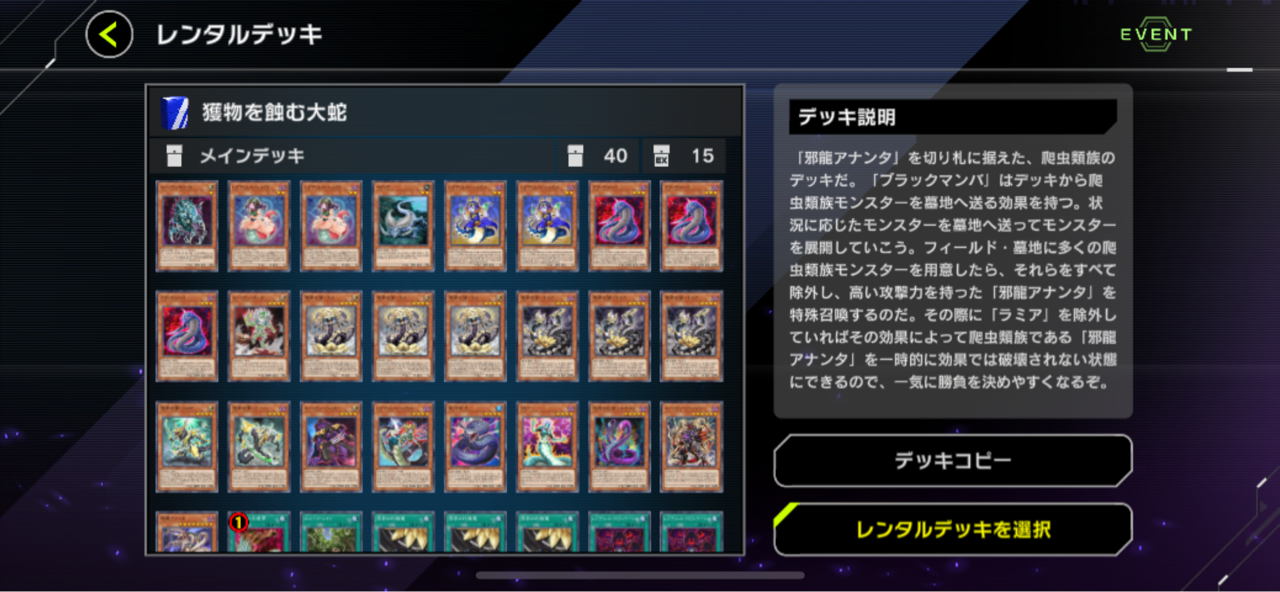
Task: Open the first card in second row
Action: 187,337
